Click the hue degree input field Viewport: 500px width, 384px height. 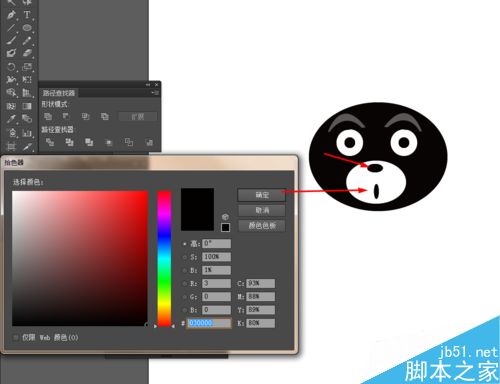point(216,244)
